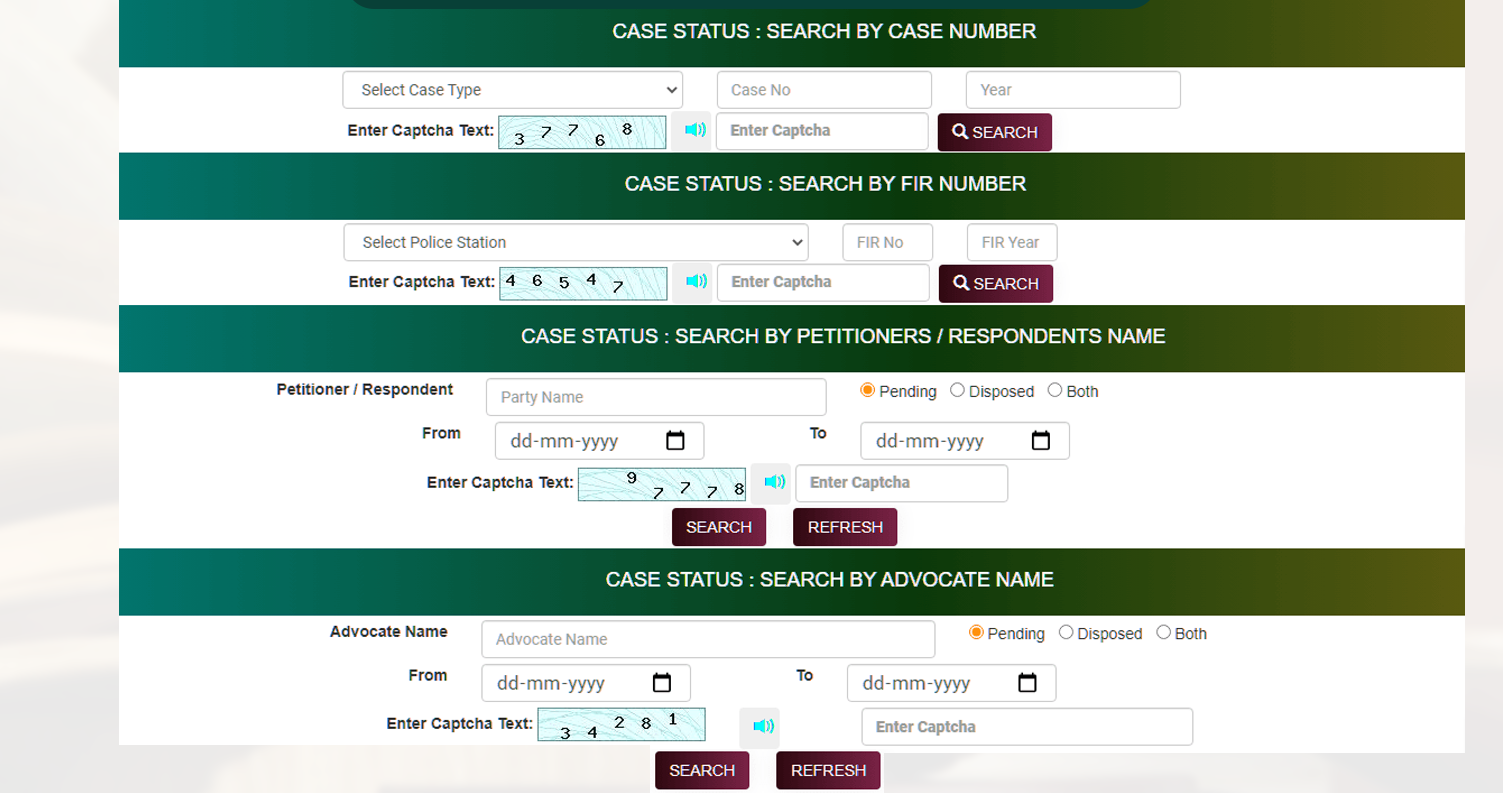Click SEARCH in advocate name section
Image resolution: width=1503 pixels, height=793 pixels.
point(701,770)
